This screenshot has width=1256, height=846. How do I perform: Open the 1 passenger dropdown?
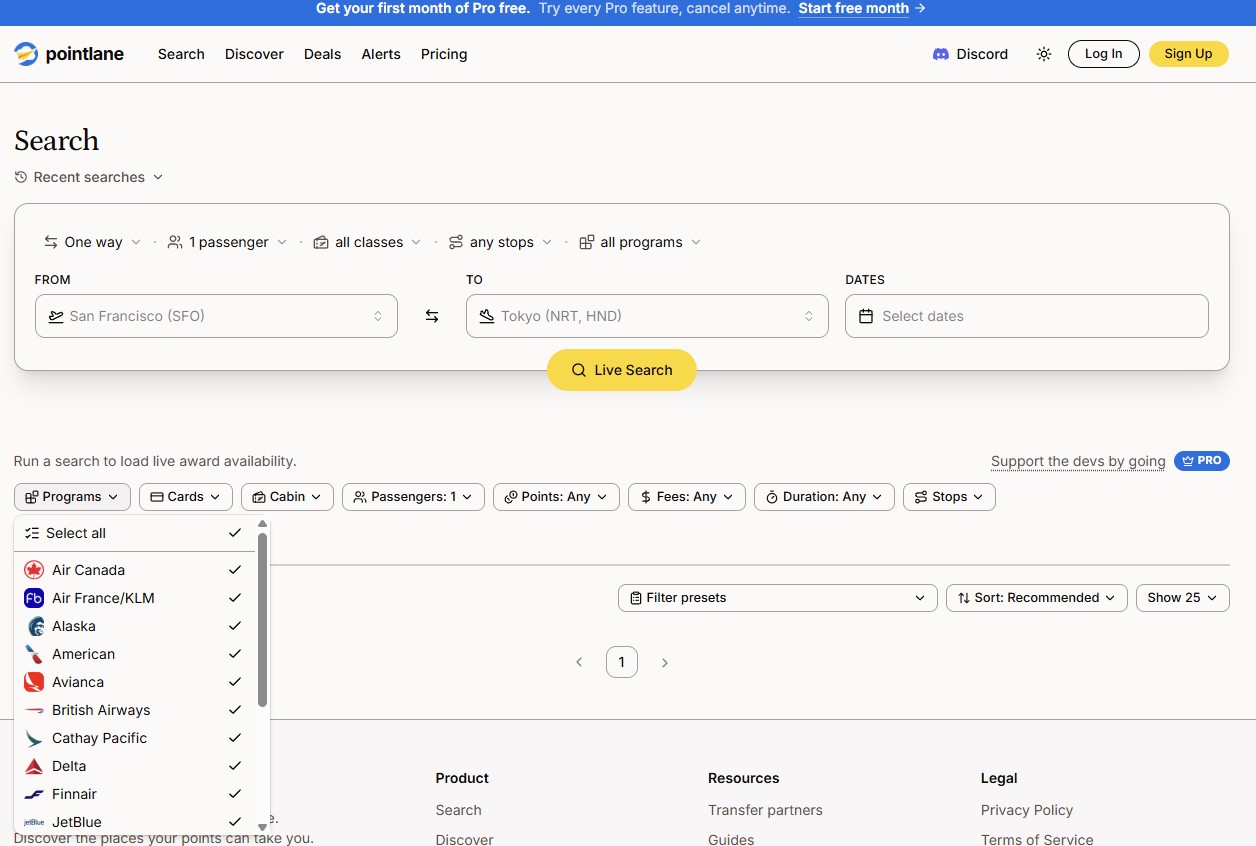[228, 242]
